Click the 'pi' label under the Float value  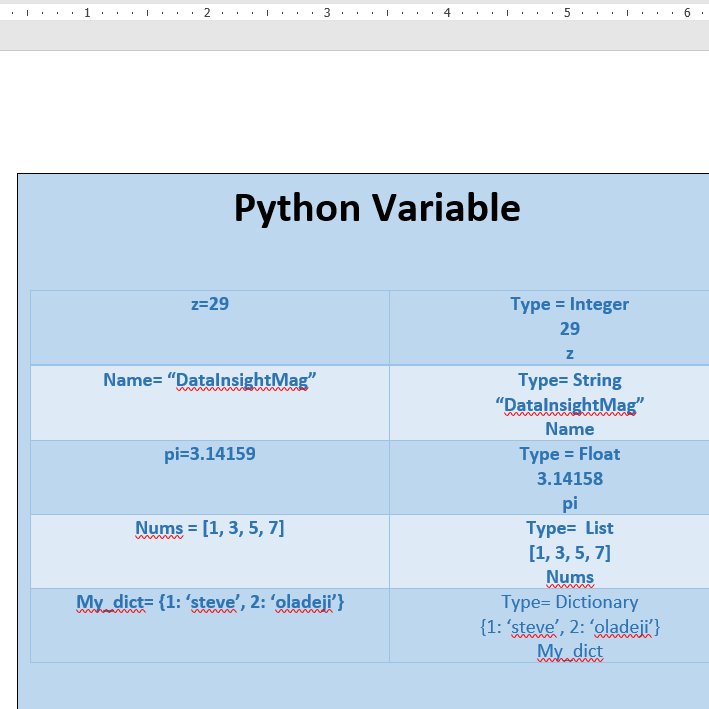pyautogui.click(x=570, y=503)
